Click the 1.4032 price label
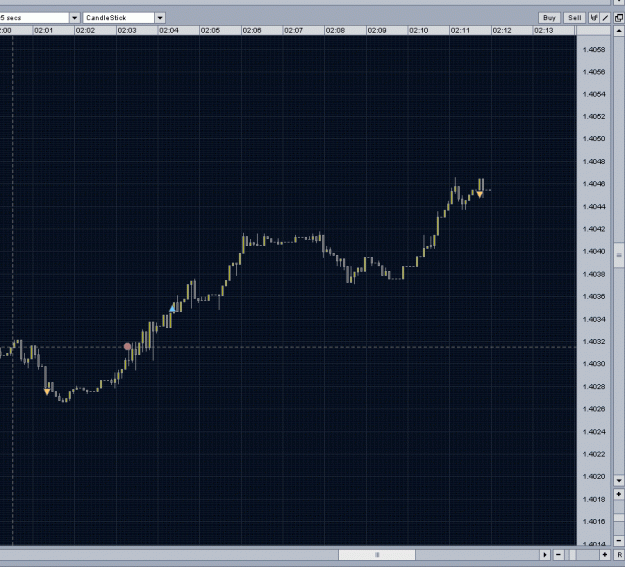This screenshot has height=567, width=625. tap(594, 342)
